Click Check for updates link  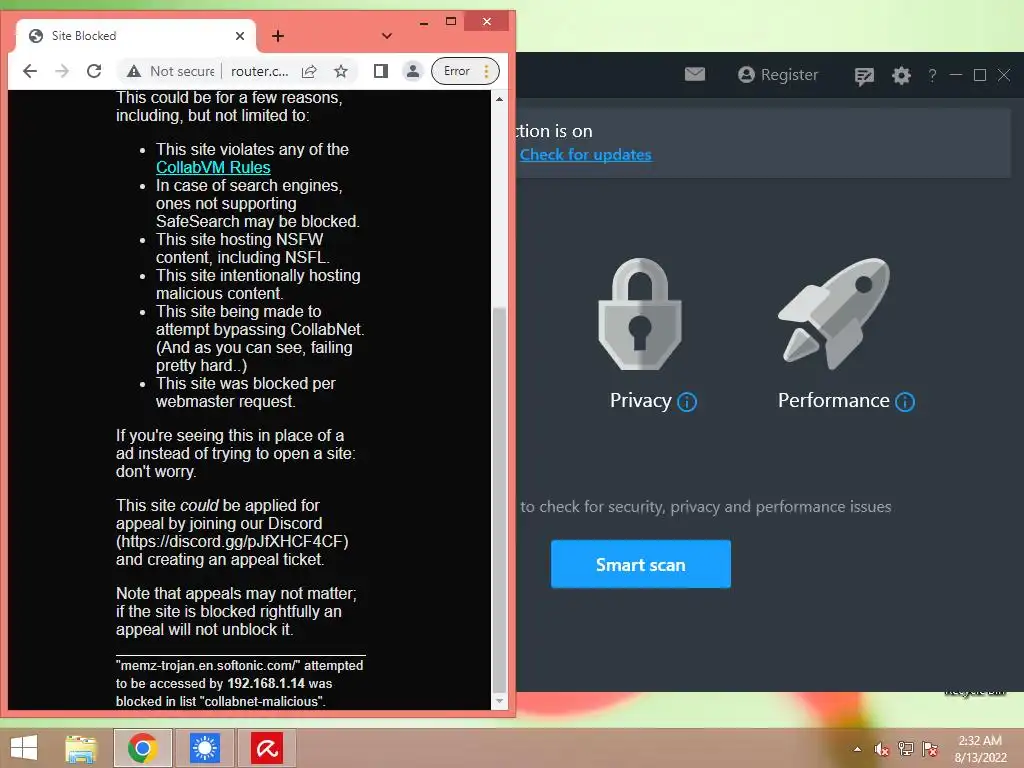pos(586,155)
